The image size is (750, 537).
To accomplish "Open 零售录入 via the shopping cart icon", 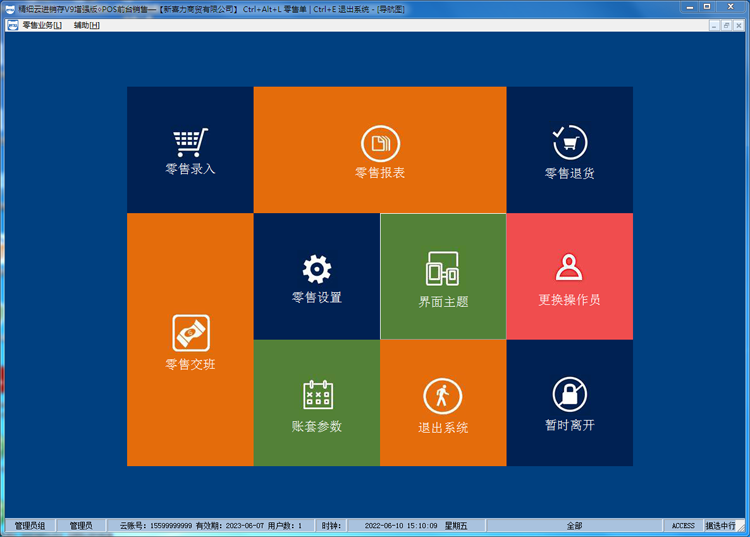I will point(190,142).
